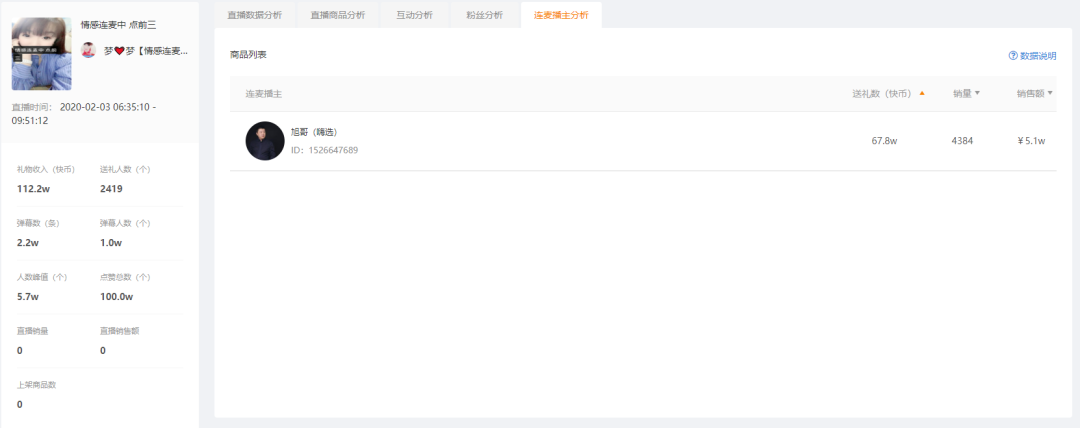Open the streamer name 梦❤梦【情感连麦...

pyautogui.click(x=146, y=51)
